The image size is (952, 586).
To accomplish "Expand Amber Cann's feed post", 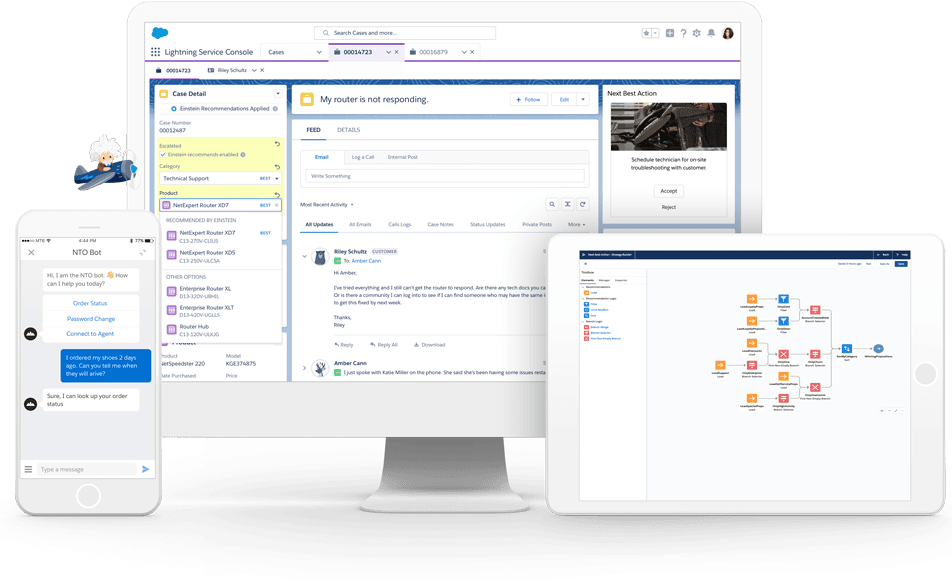I will click(x=305, y=367).
